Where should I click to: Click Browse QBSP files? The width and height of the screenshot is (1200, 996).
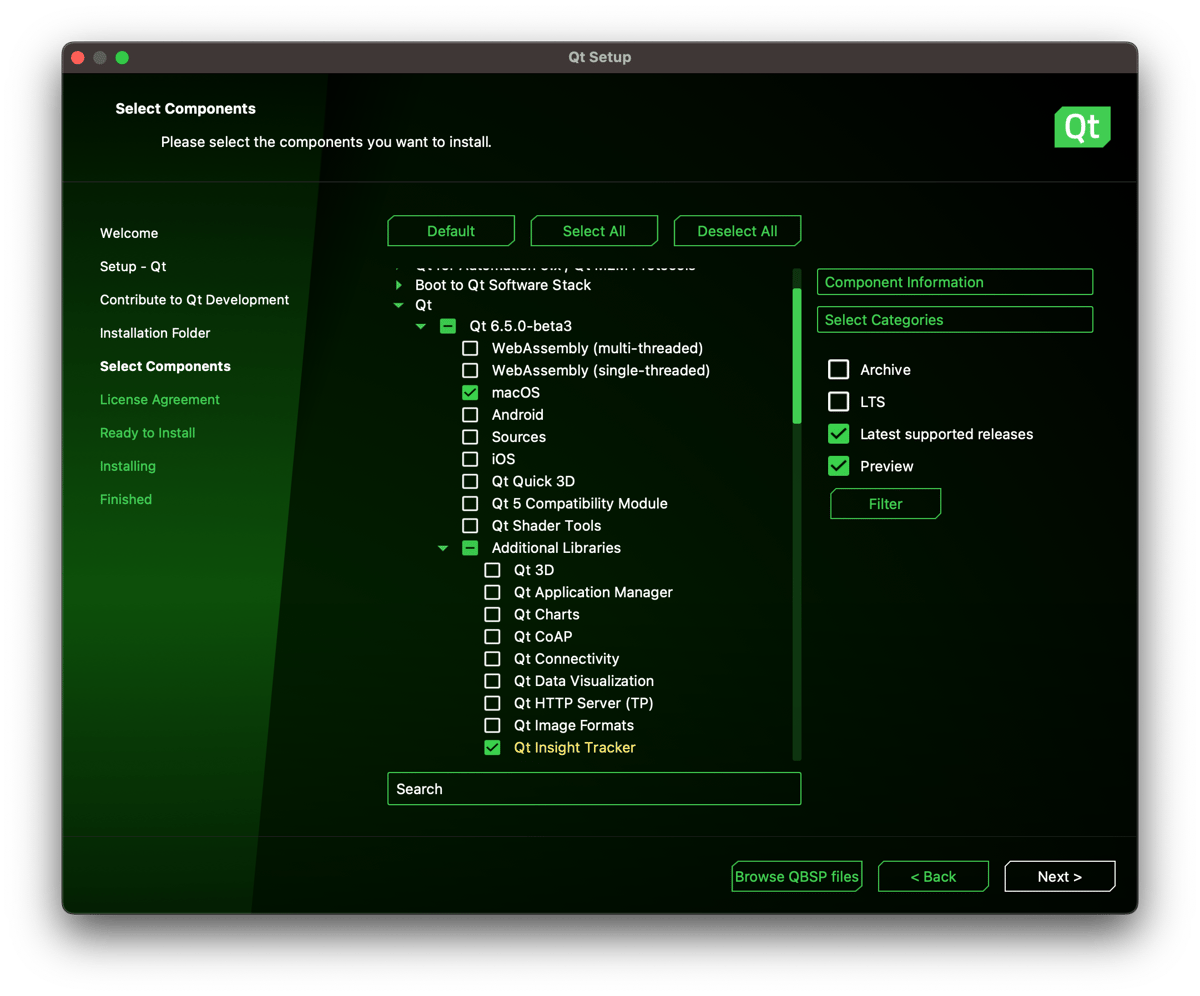pos(797,876)
